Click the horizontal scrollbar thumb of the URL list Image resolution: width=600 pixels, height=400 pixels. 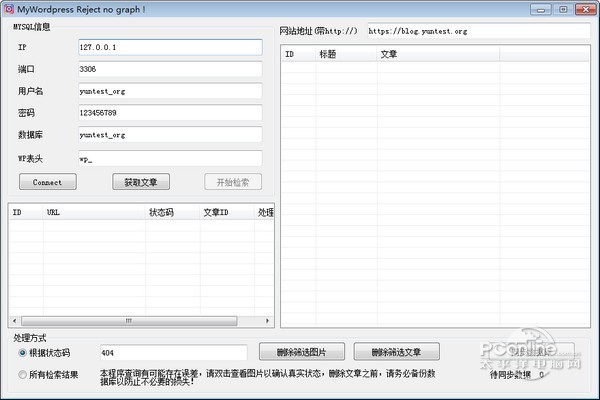(129, 321)
